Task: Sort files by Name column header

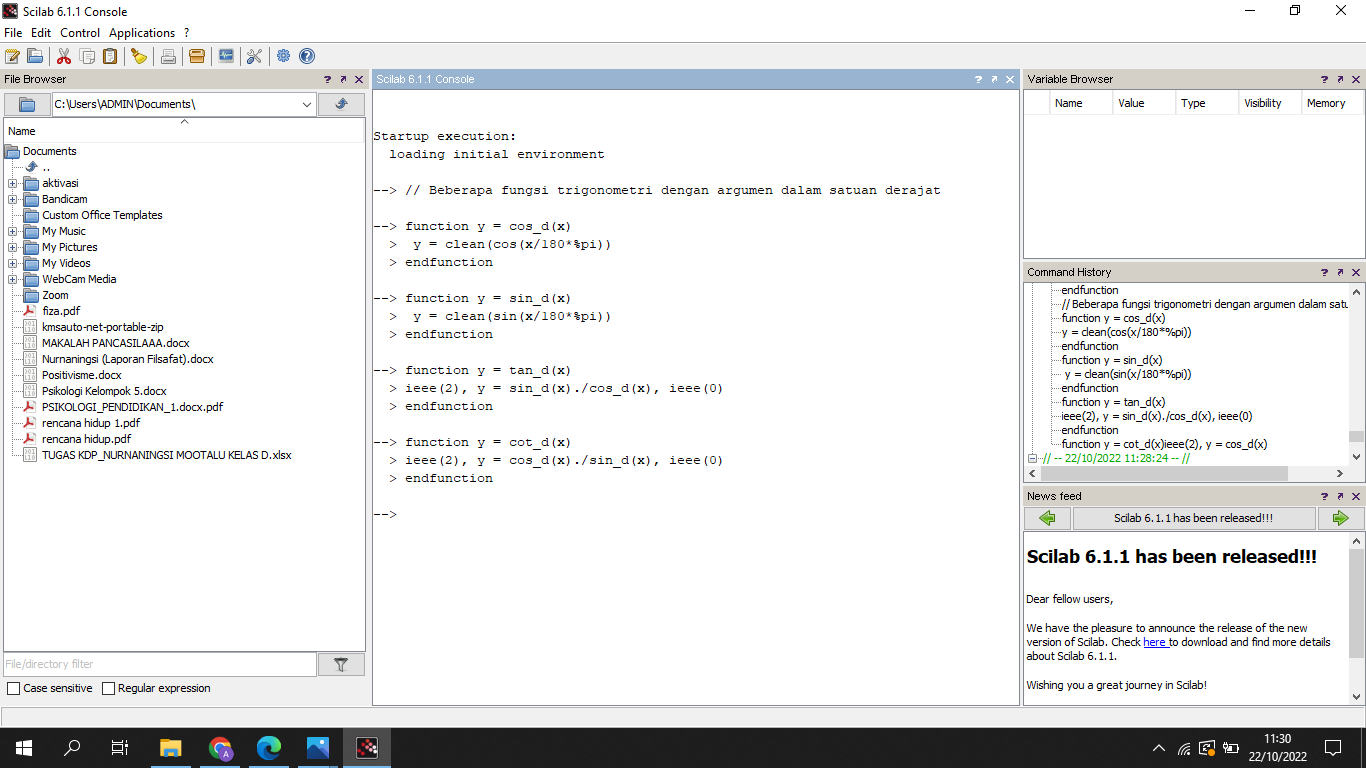Action: point(184,130)
